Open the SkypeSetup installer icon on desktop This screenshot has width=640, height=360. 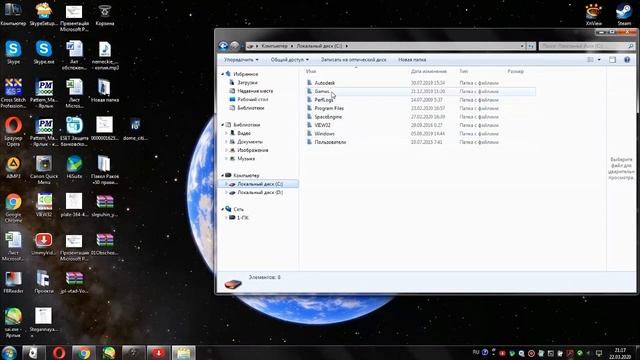[44, 14]
